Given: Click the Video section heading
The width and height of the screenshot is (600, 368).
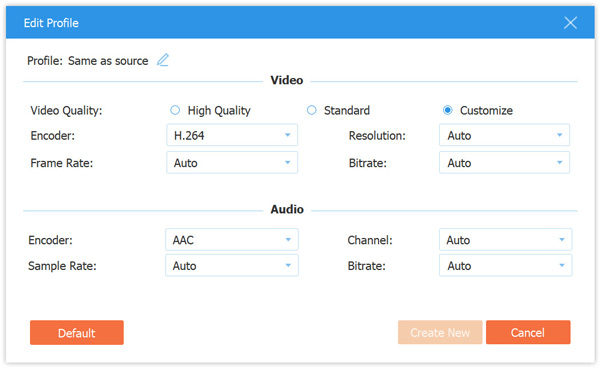Looking at the screenshot, I should tap(287, 80).
